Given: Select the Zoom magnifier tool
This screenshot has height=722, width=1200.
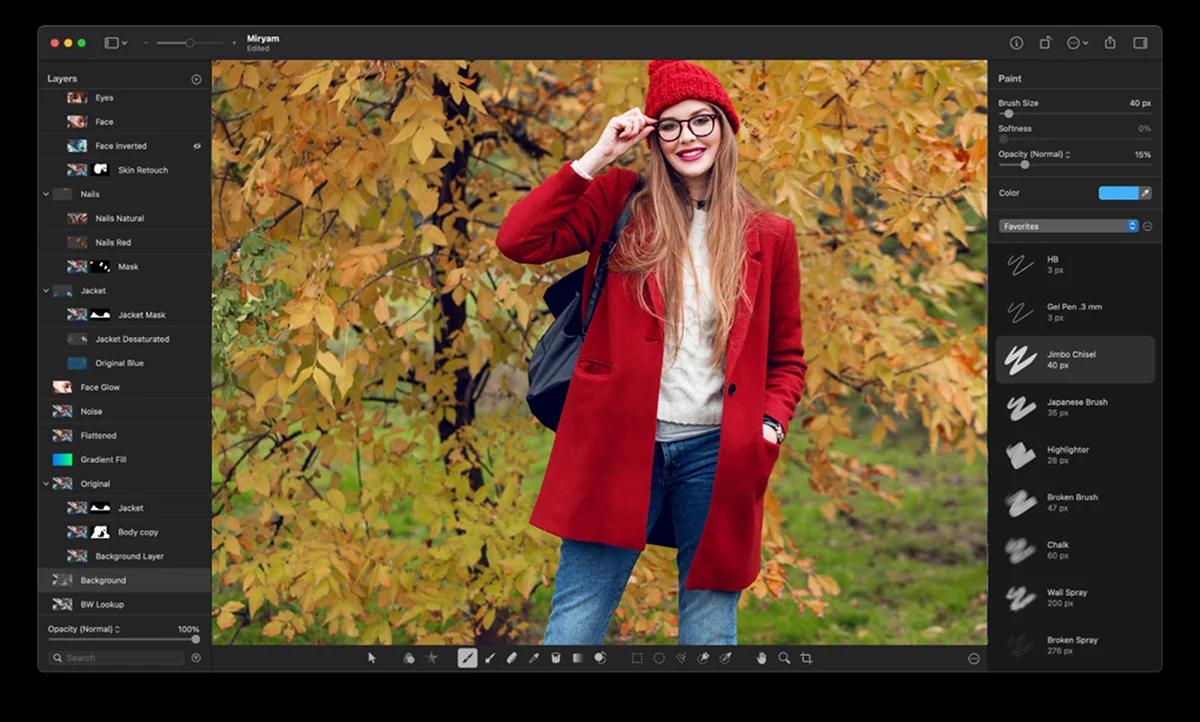Looking at the screenshot, I should [x=784, y=658].
